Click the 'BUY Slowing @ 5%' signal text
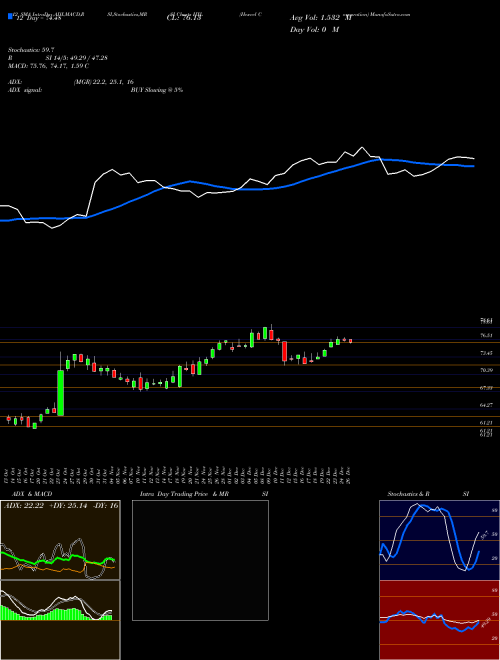Viewport: 500px width, 660px height. pos(157,90)
